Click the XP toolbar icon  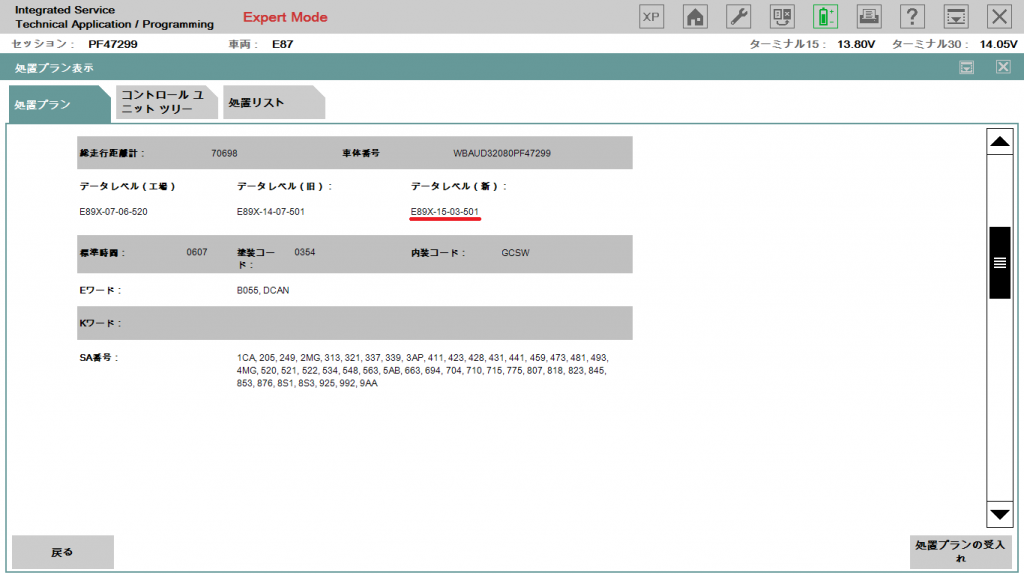click(x=651, y=16)
